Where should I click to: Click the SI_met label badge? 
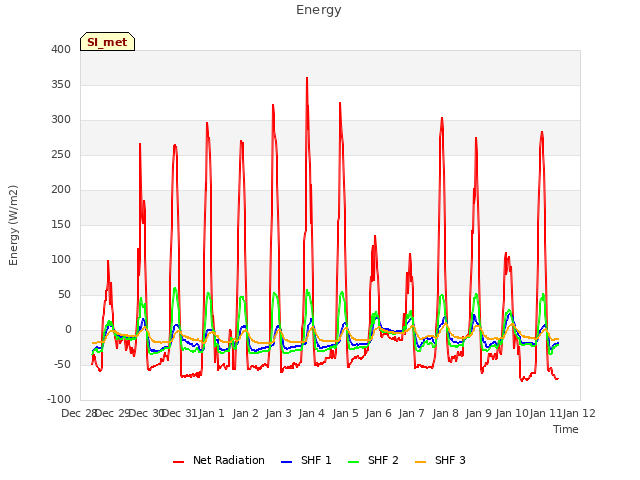coord(107,42)
